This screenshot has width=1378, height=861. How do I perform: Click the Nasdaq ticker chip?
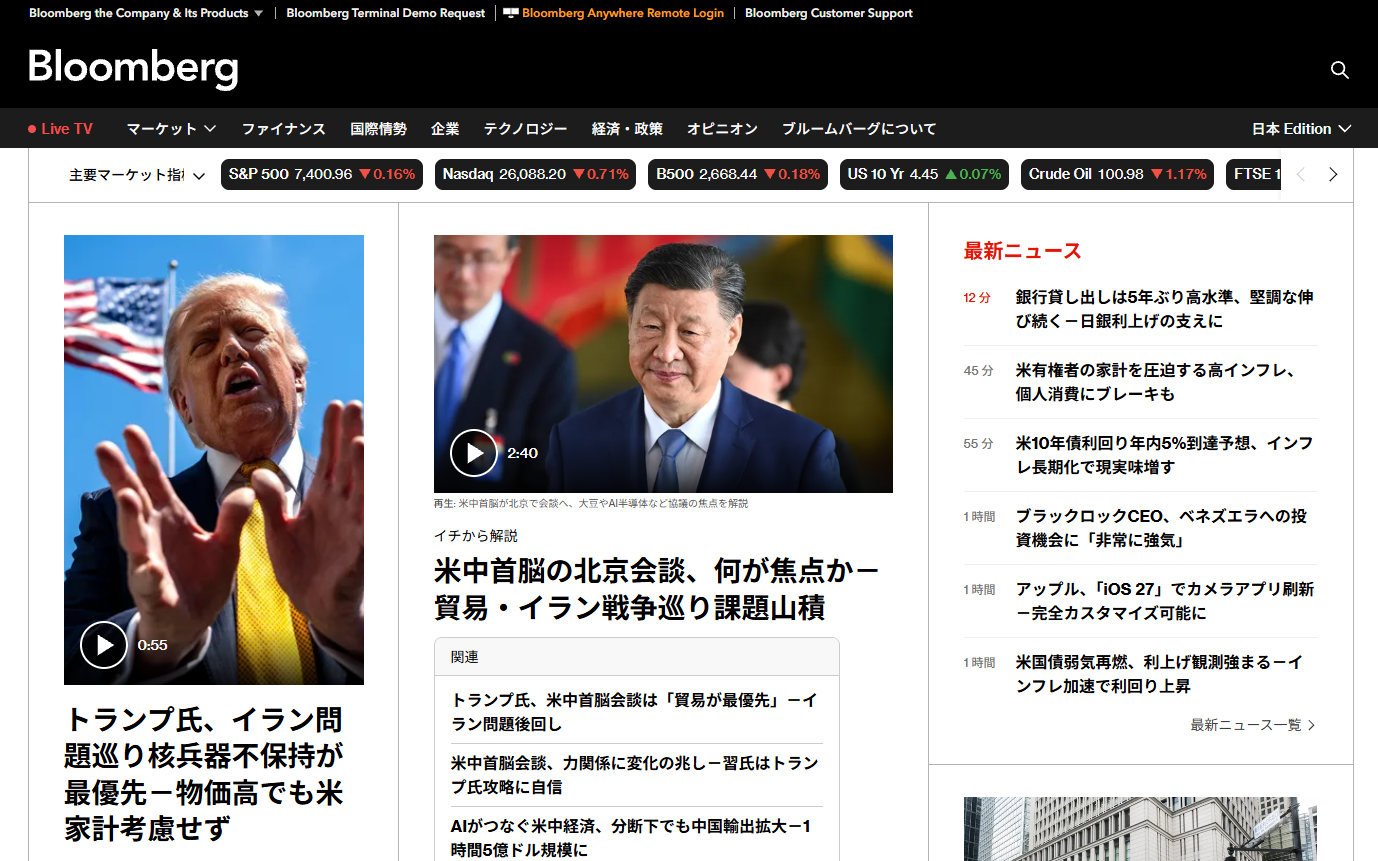click(x=535, y=174)
